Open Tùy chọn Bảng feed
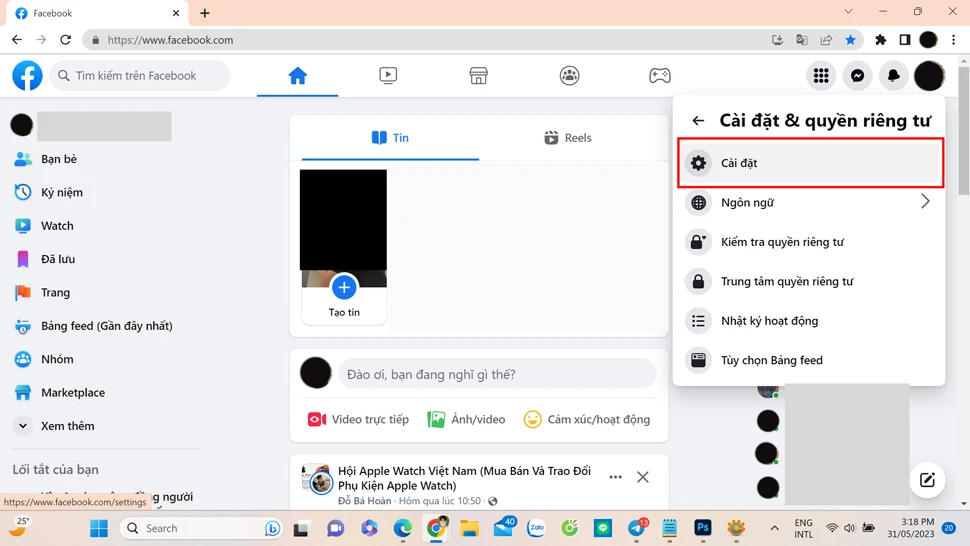Viewport: 970px width, 546px height. (810, 360)
